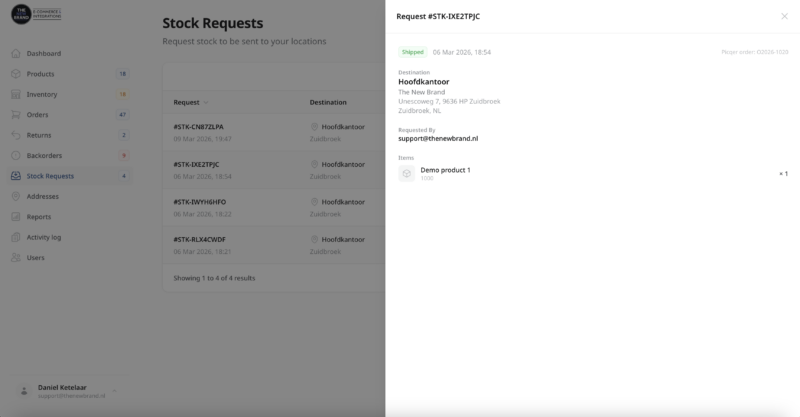Click the Backorders clock icon
Image resolution: width=800 pixels, height=417 pixels.
click(16, 155)
